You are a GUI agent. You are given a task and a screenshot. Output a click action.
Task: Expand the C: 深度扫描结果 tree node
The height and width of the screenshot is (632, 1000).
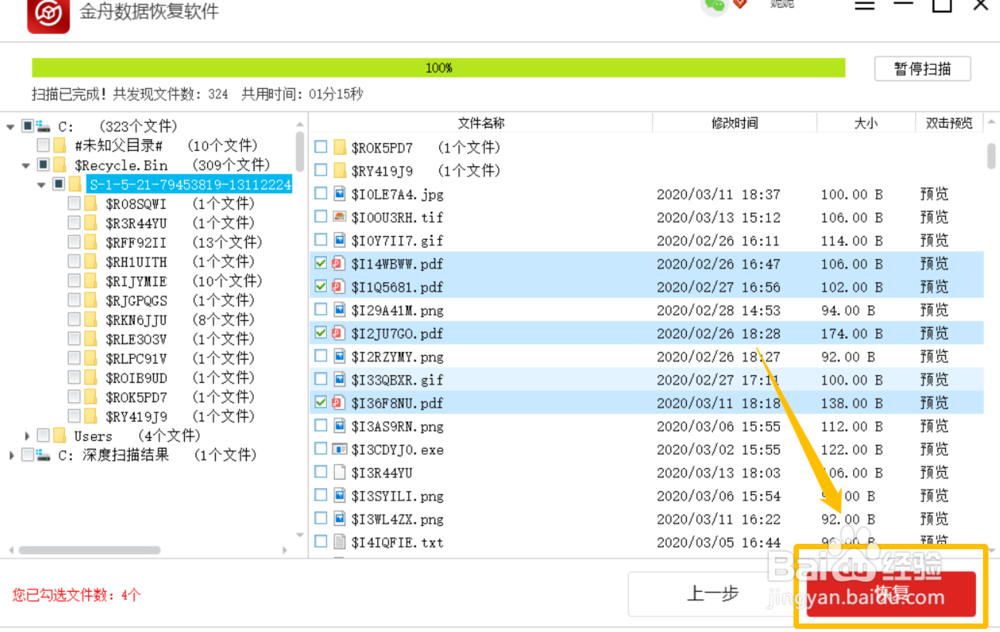(x=11, y=455)
